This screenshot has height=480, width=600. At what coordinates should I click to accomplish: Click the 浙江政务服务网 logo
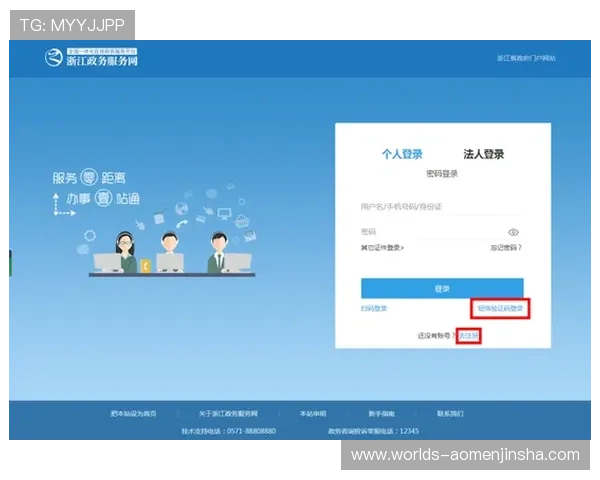tap(91, 57)
